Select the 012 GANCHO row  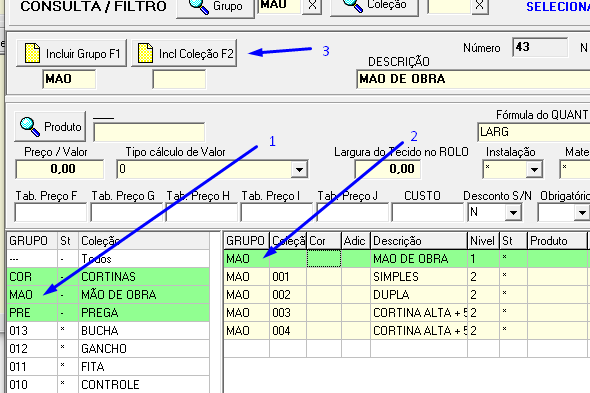[x=108, y=349]
